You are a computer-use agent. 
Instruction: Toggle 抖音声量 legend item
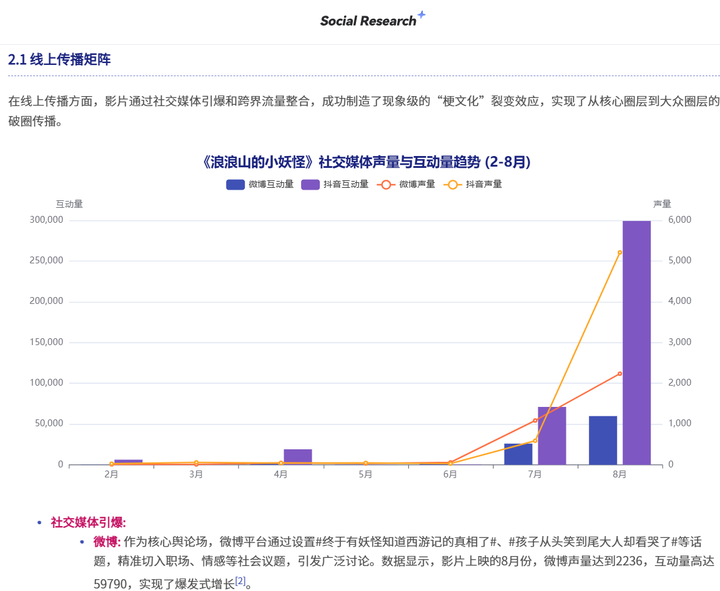(x=472, y=184)
